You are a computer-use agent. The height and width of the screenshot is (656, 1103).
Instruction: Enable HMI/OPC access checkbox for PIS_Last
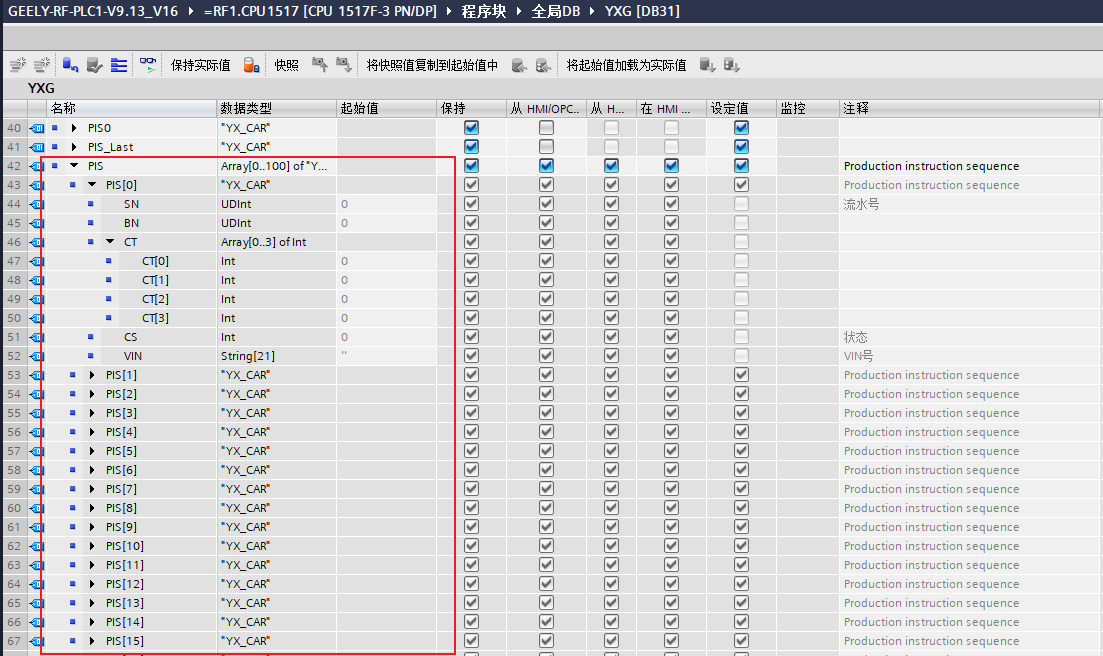546,147
